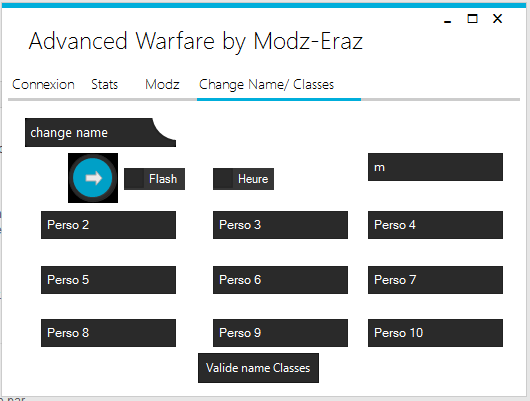Click the change name text field
This screenshot has height=401, width=530.
coord(100,133)
